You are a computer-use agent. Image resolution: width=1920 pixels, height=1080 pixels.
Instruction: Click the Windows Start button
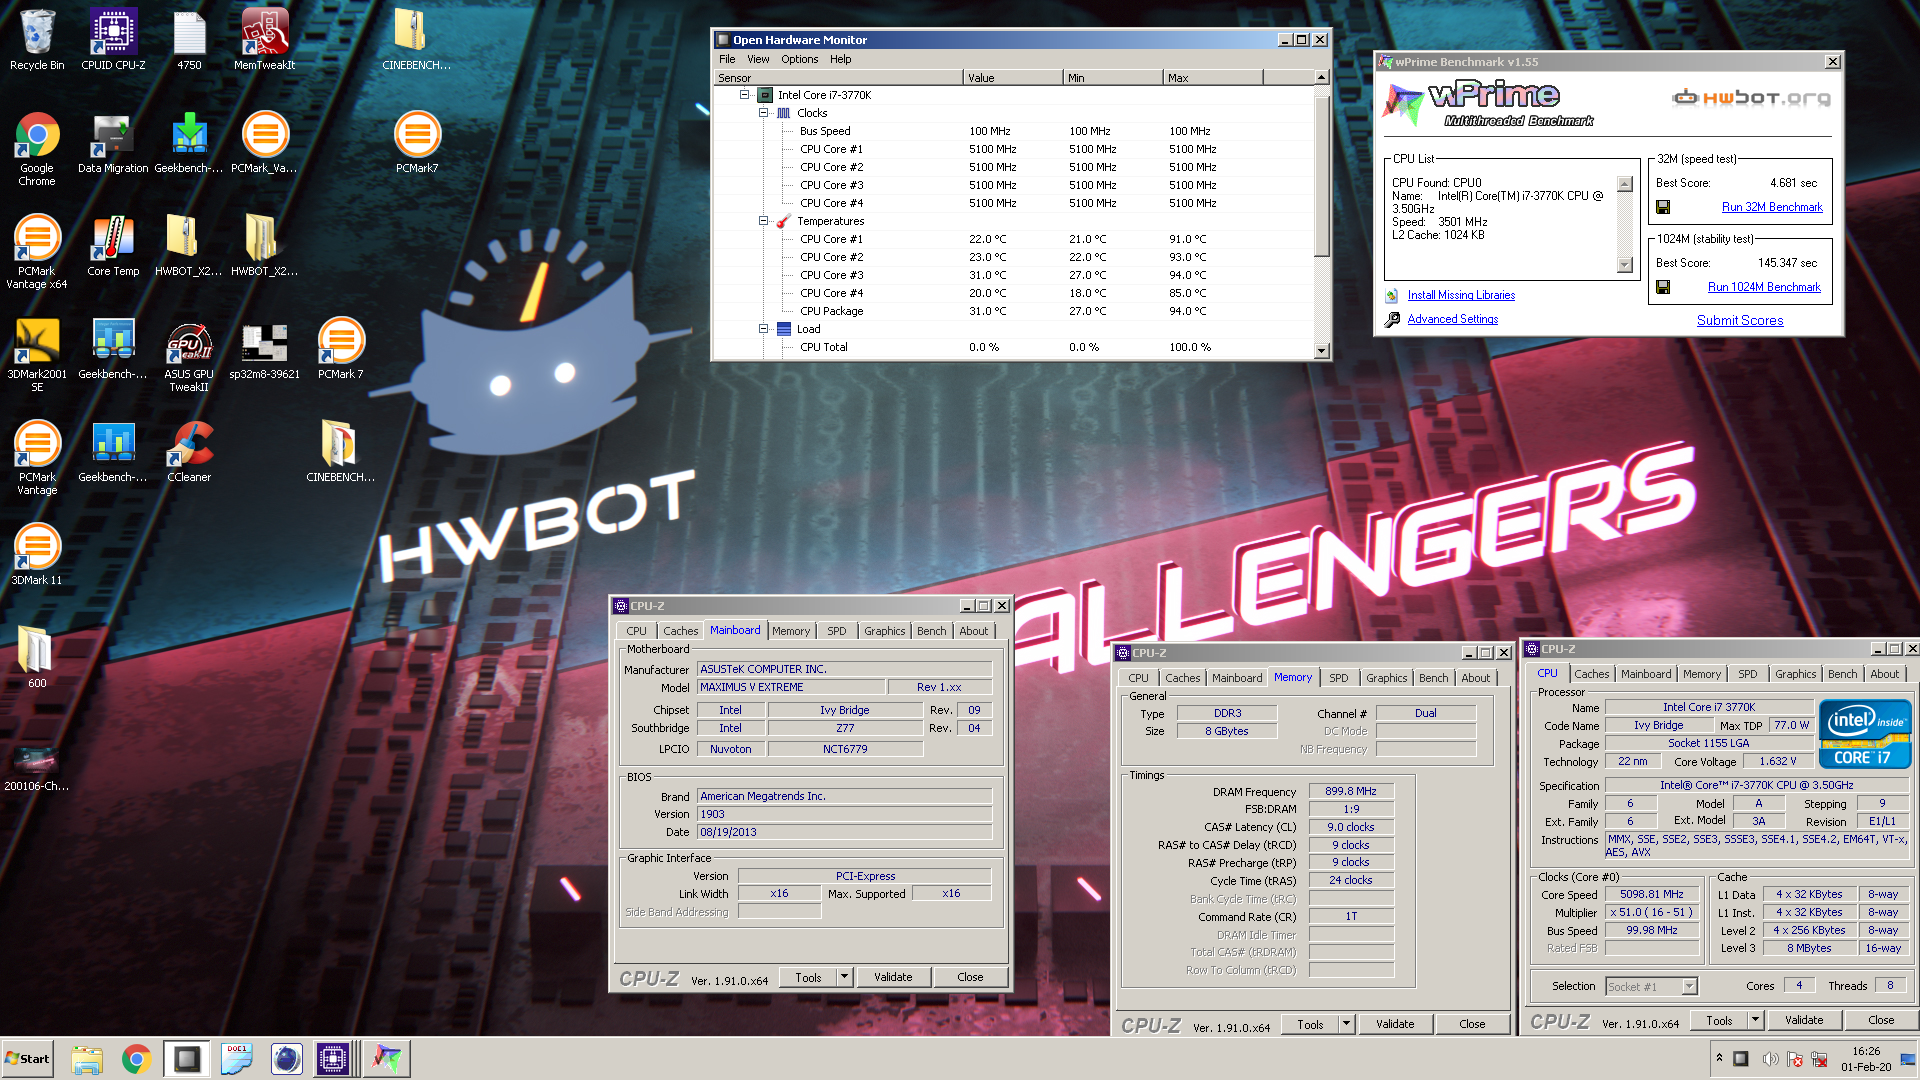click(x=27, y=1059)
